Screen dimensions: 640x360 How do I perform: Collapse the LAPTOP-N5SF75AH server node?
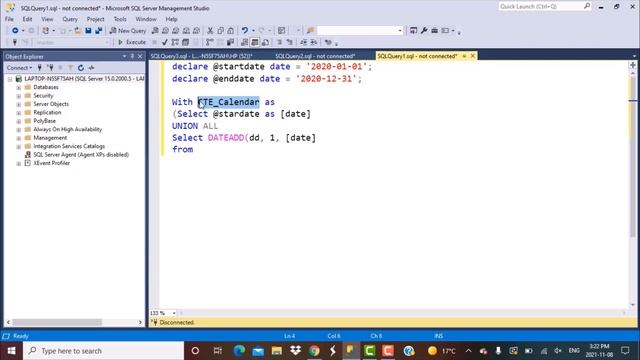[10, 79]
